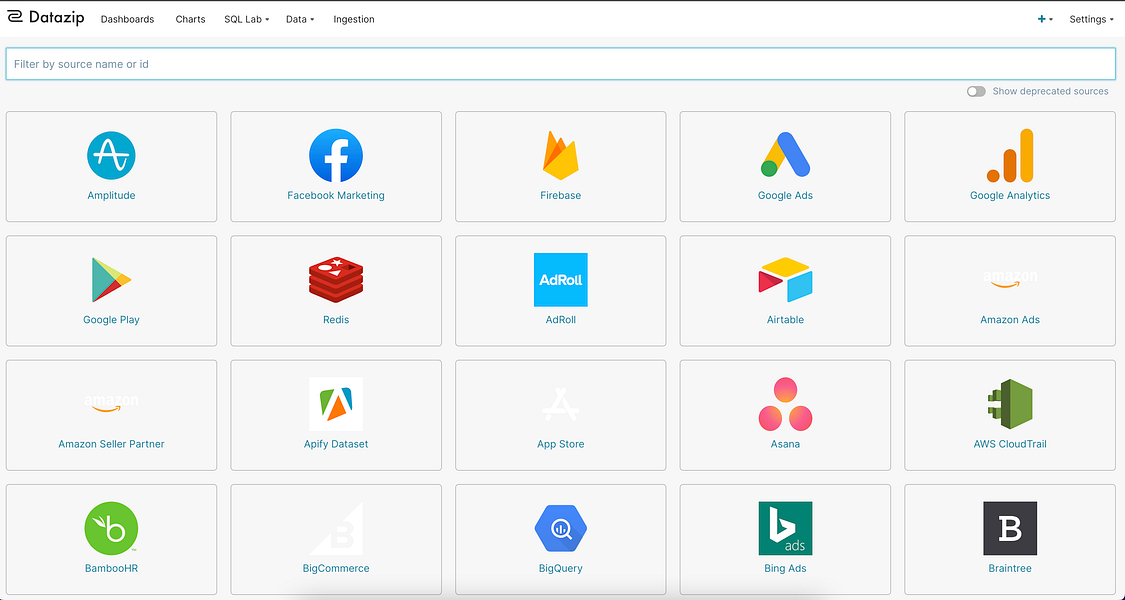This screenshot has width=1125, height=600.
Task: Expand the Data dropdown
Action: click(x=299, y=18)
